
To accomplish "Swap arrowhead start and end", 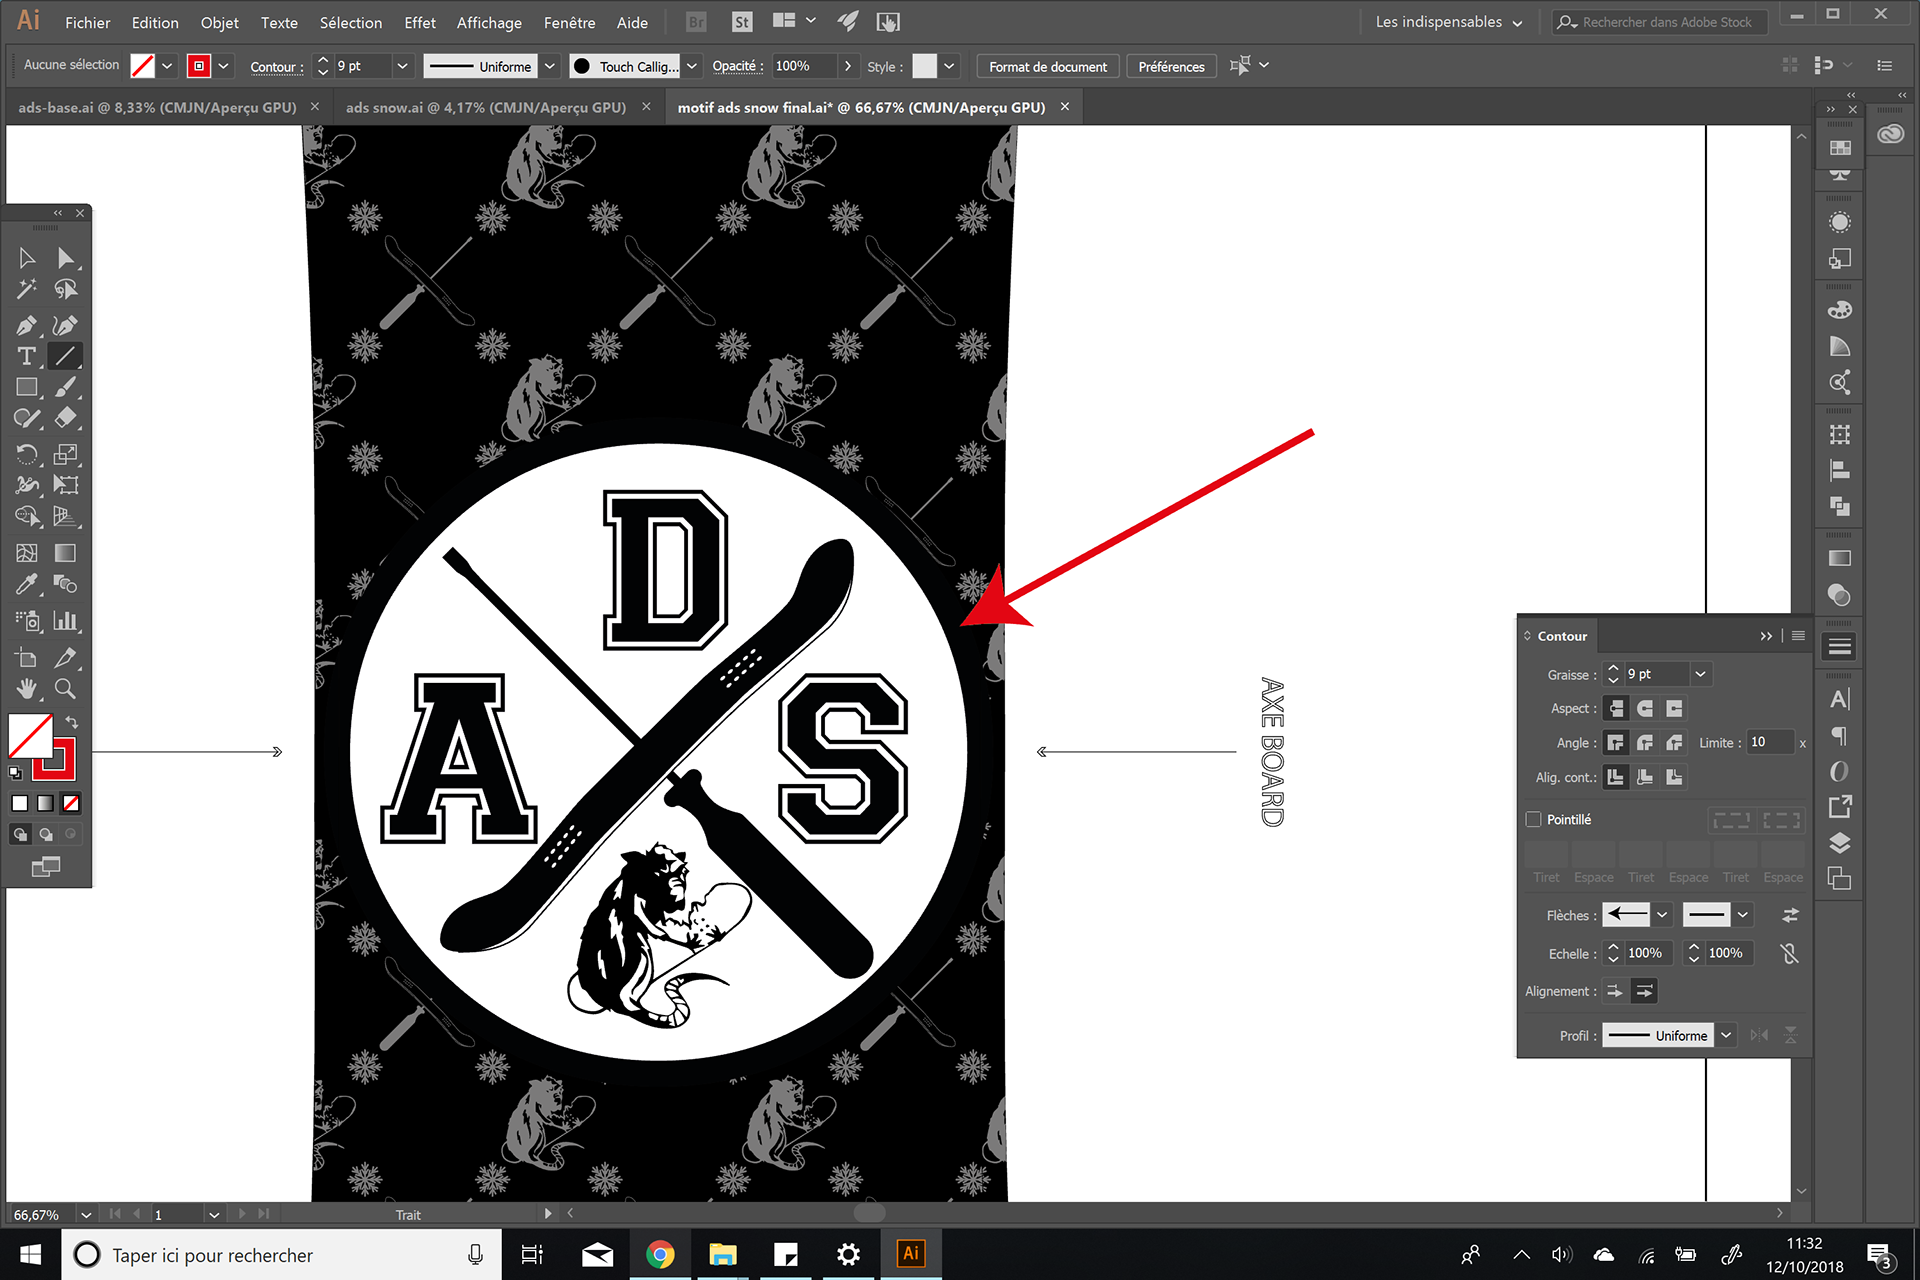I will point(1790,915).
